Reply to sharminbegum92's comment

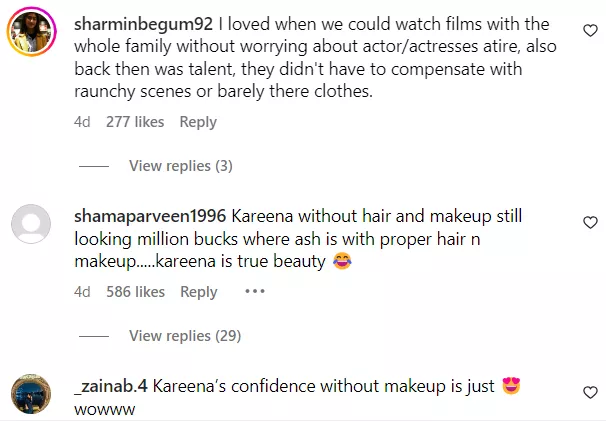pos(198,122)
